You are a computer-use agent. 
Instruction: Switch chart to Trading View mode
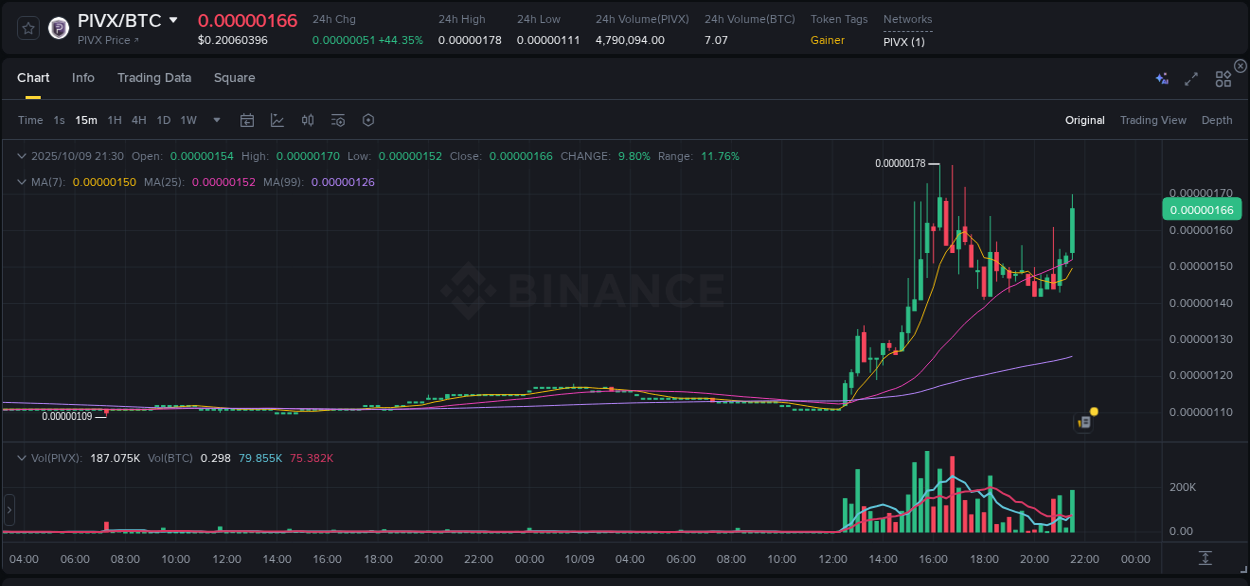[x=1153, y=120]
